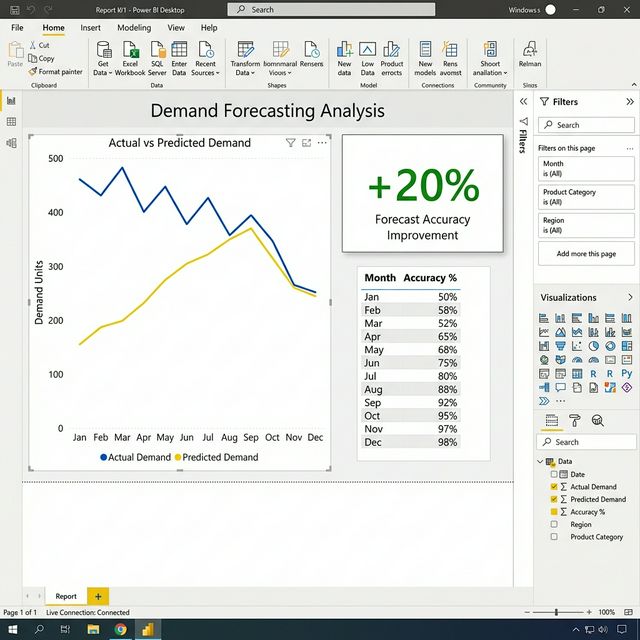Enable the Date field checkbox
Screen dimensions: 640x640
point(554,474)
